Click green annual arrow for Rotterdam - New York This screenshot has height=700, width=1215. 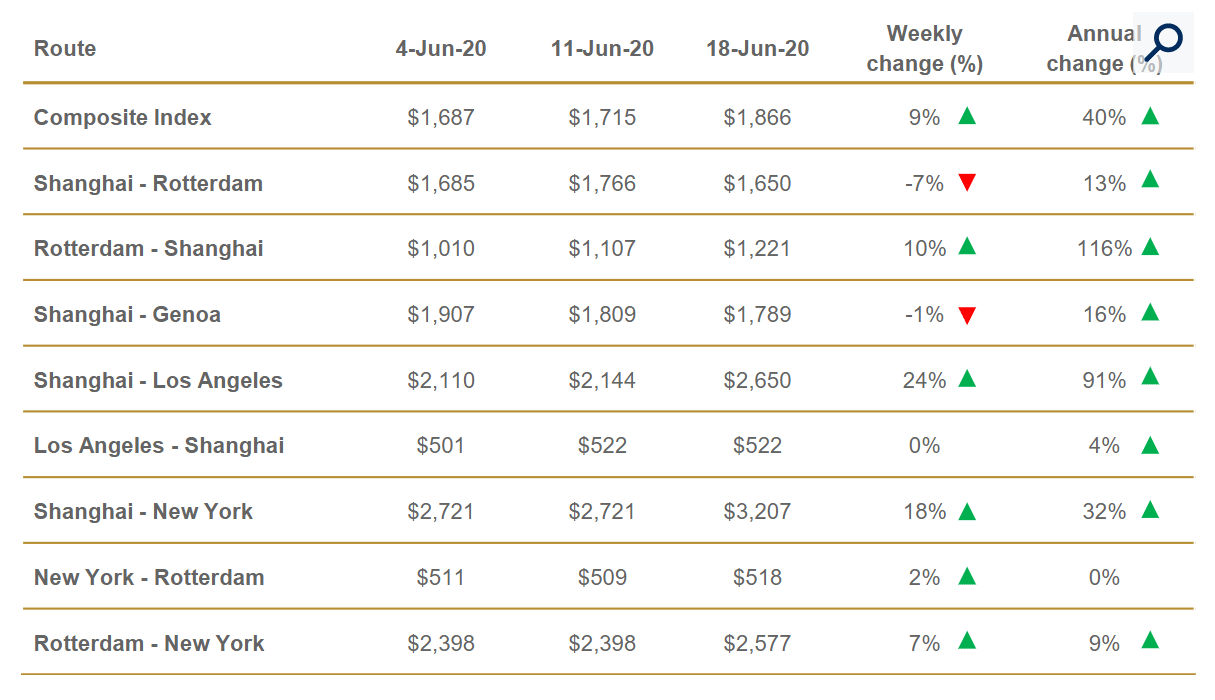coord(1150,642)
